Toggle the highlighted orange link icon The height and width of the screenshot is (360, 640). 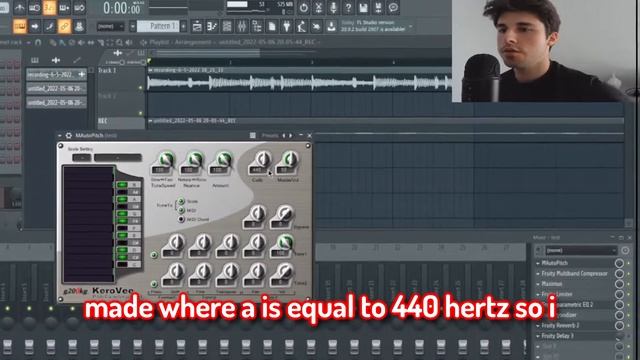pyautogui.click(x=64, y=27)
